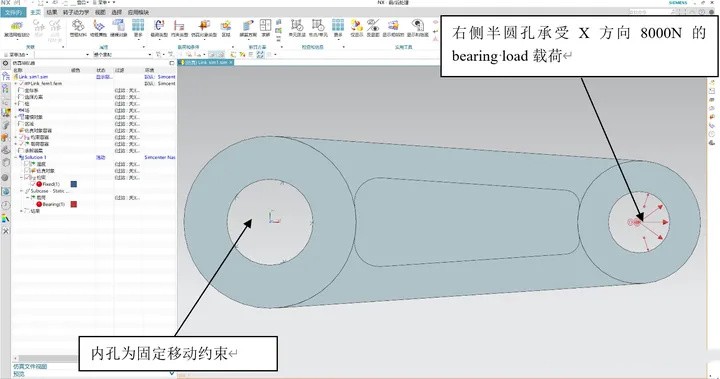Click the red color swatch of Bearing(1)

(x=73, y=204)
